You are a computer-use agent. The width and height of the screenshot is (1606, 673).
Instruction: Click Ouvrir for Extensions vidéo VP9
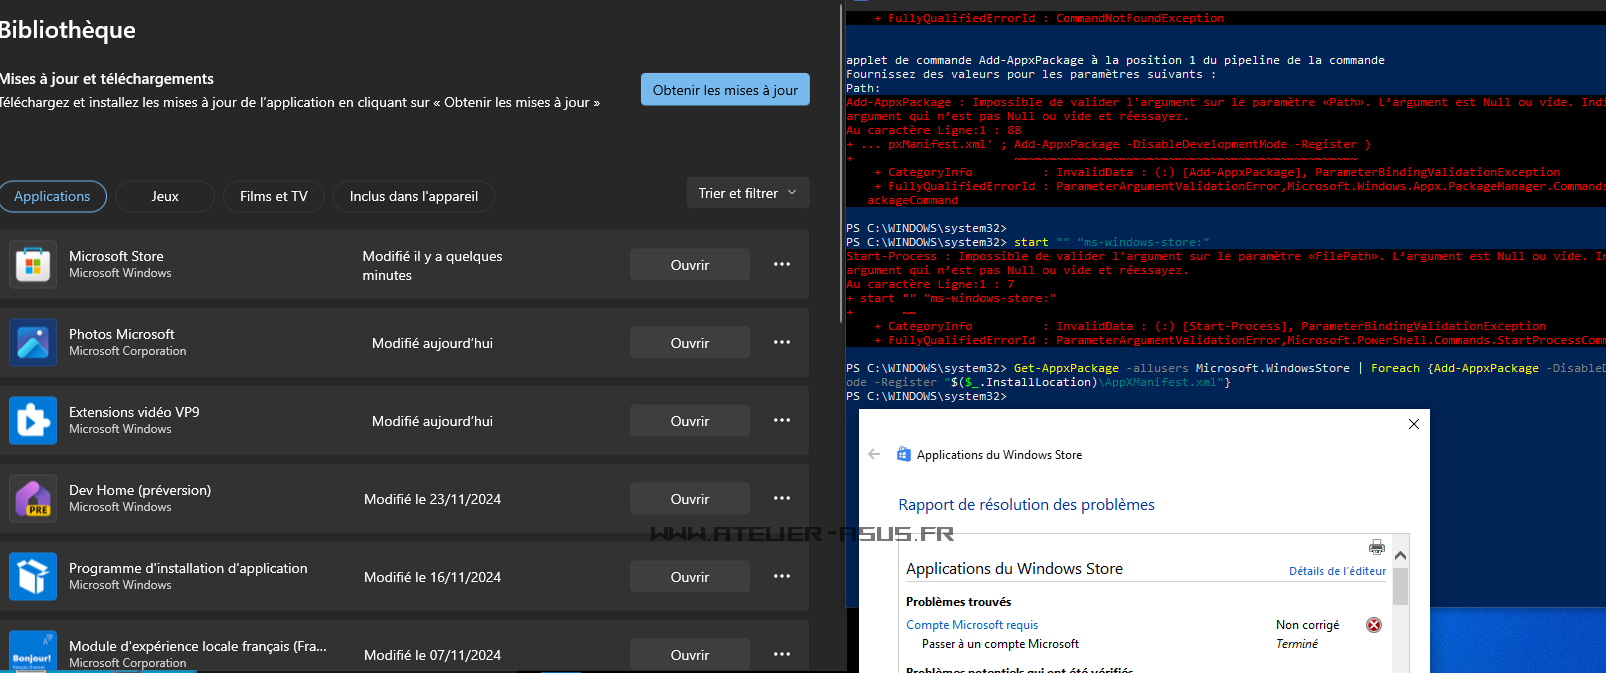pyautogui.click(x=690, y=421)
